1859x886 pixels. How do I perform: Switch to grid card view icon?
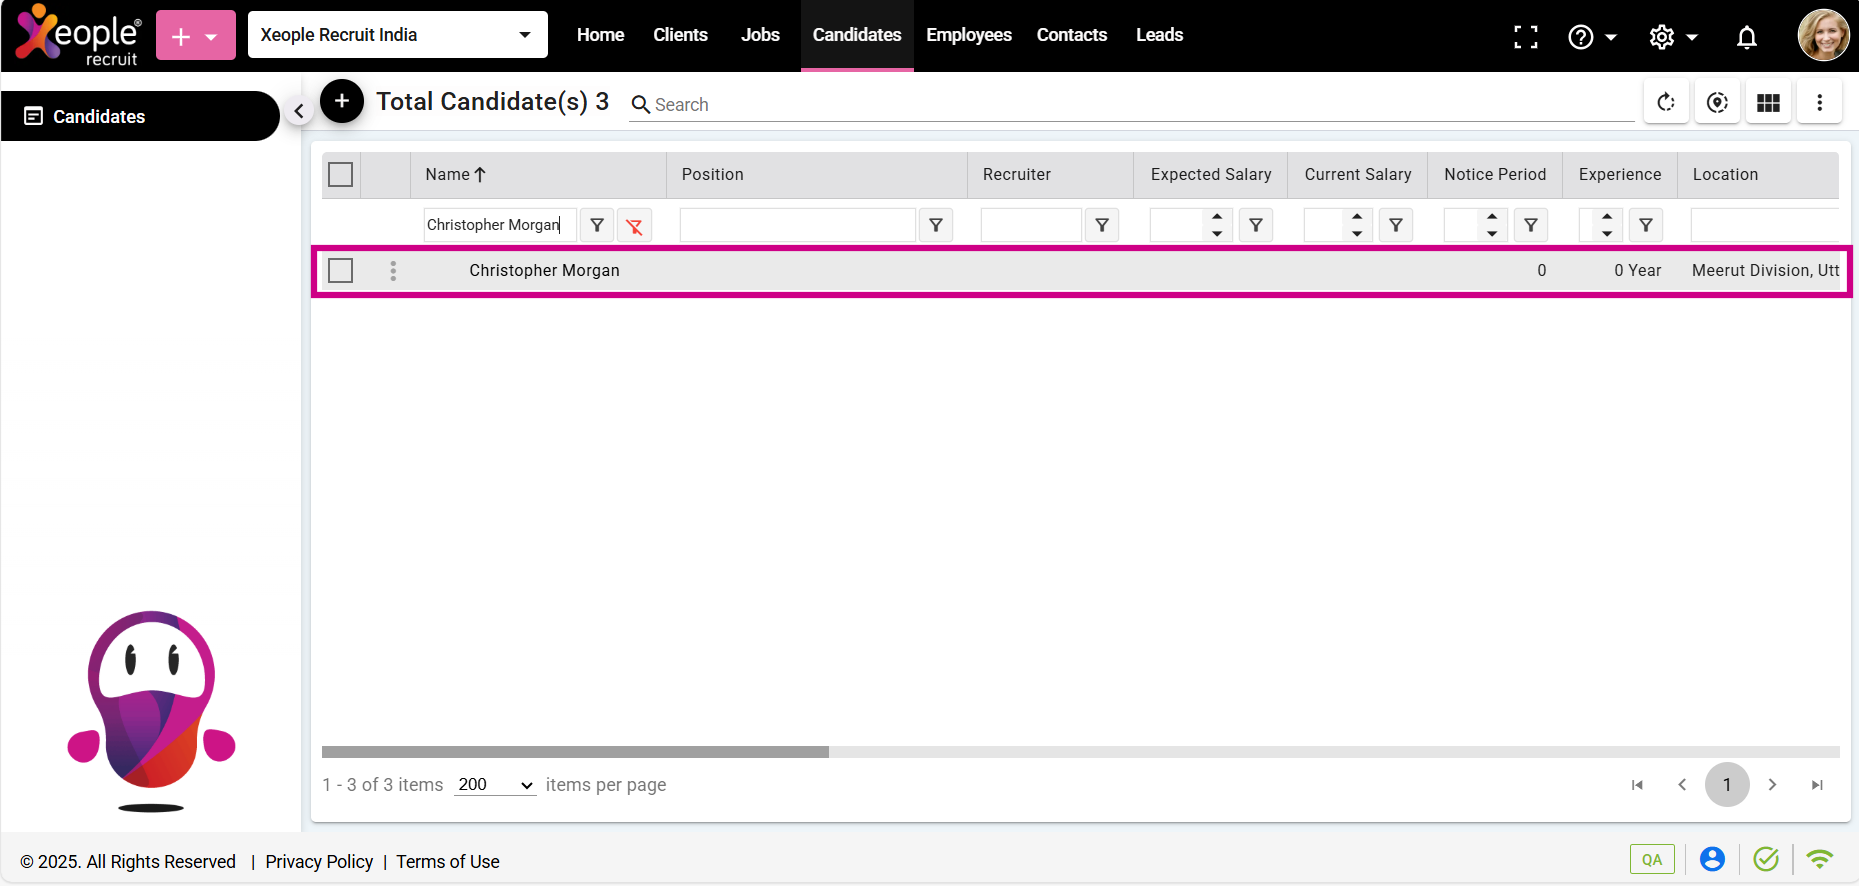coord(1768,103)
